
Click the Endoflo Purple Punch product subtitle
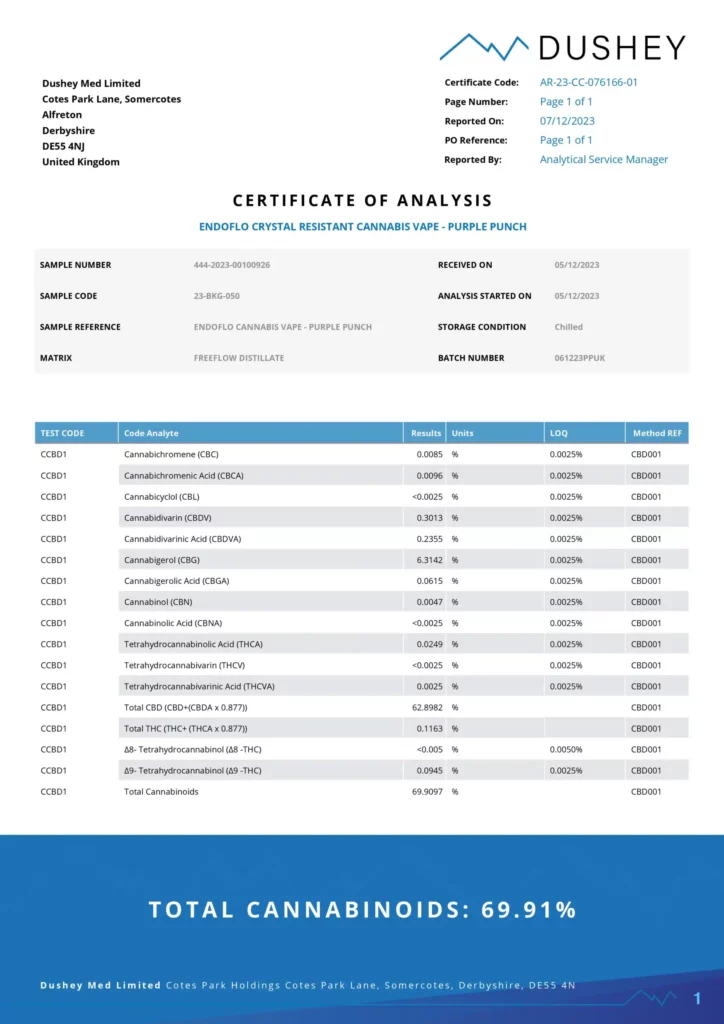[362, 227]
